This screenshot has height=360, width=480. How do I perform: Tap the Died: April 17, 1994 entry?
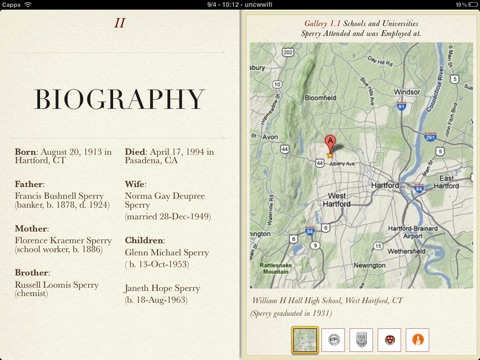coord(169,156)
